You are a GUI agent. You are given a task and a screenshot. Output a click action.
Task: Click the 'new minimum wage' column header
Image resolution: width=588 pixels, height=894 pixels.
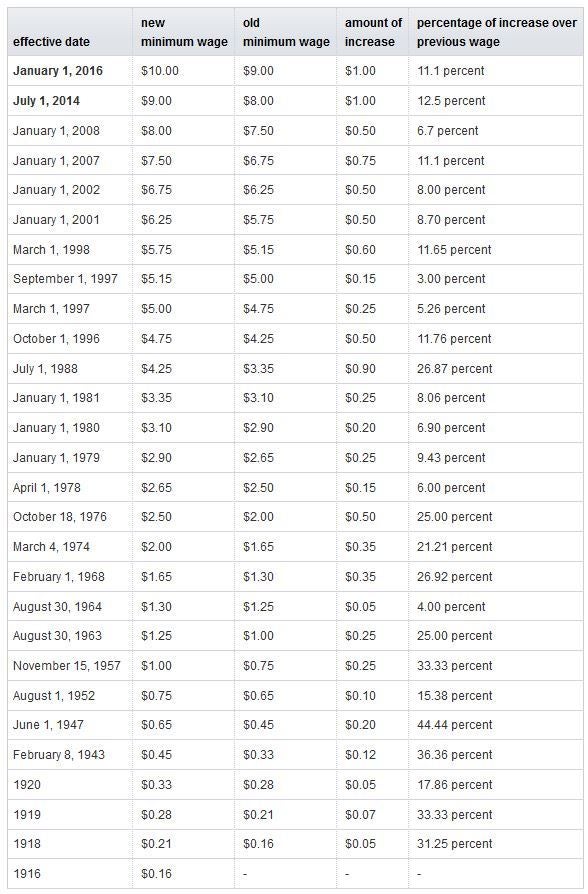[184, 32]
